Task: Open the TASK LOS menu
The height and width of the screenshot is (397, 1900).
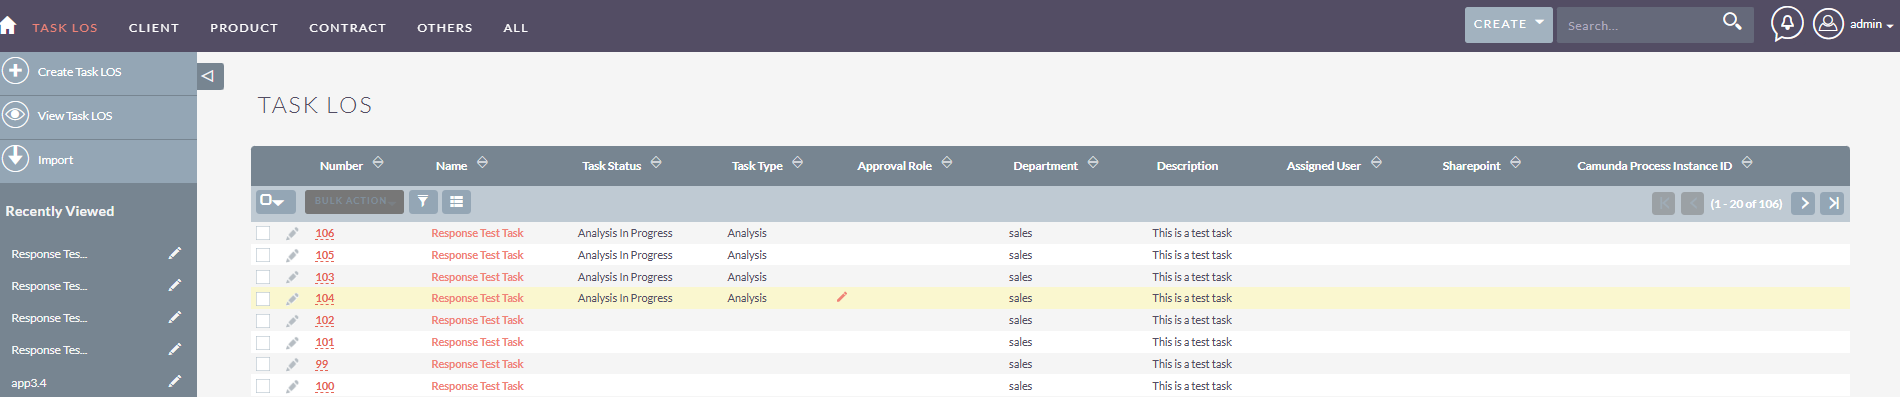Action: click(65, 28)
